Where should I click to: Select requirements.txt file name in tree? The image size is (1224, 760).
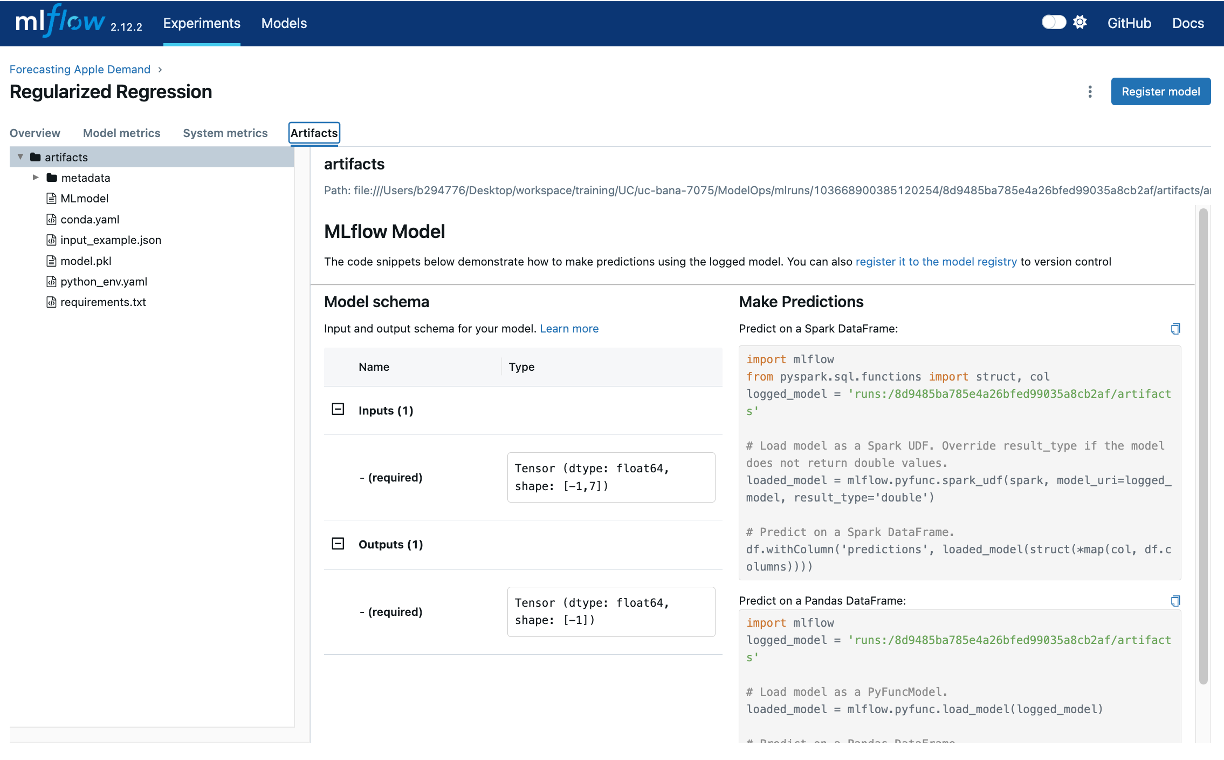103,302
